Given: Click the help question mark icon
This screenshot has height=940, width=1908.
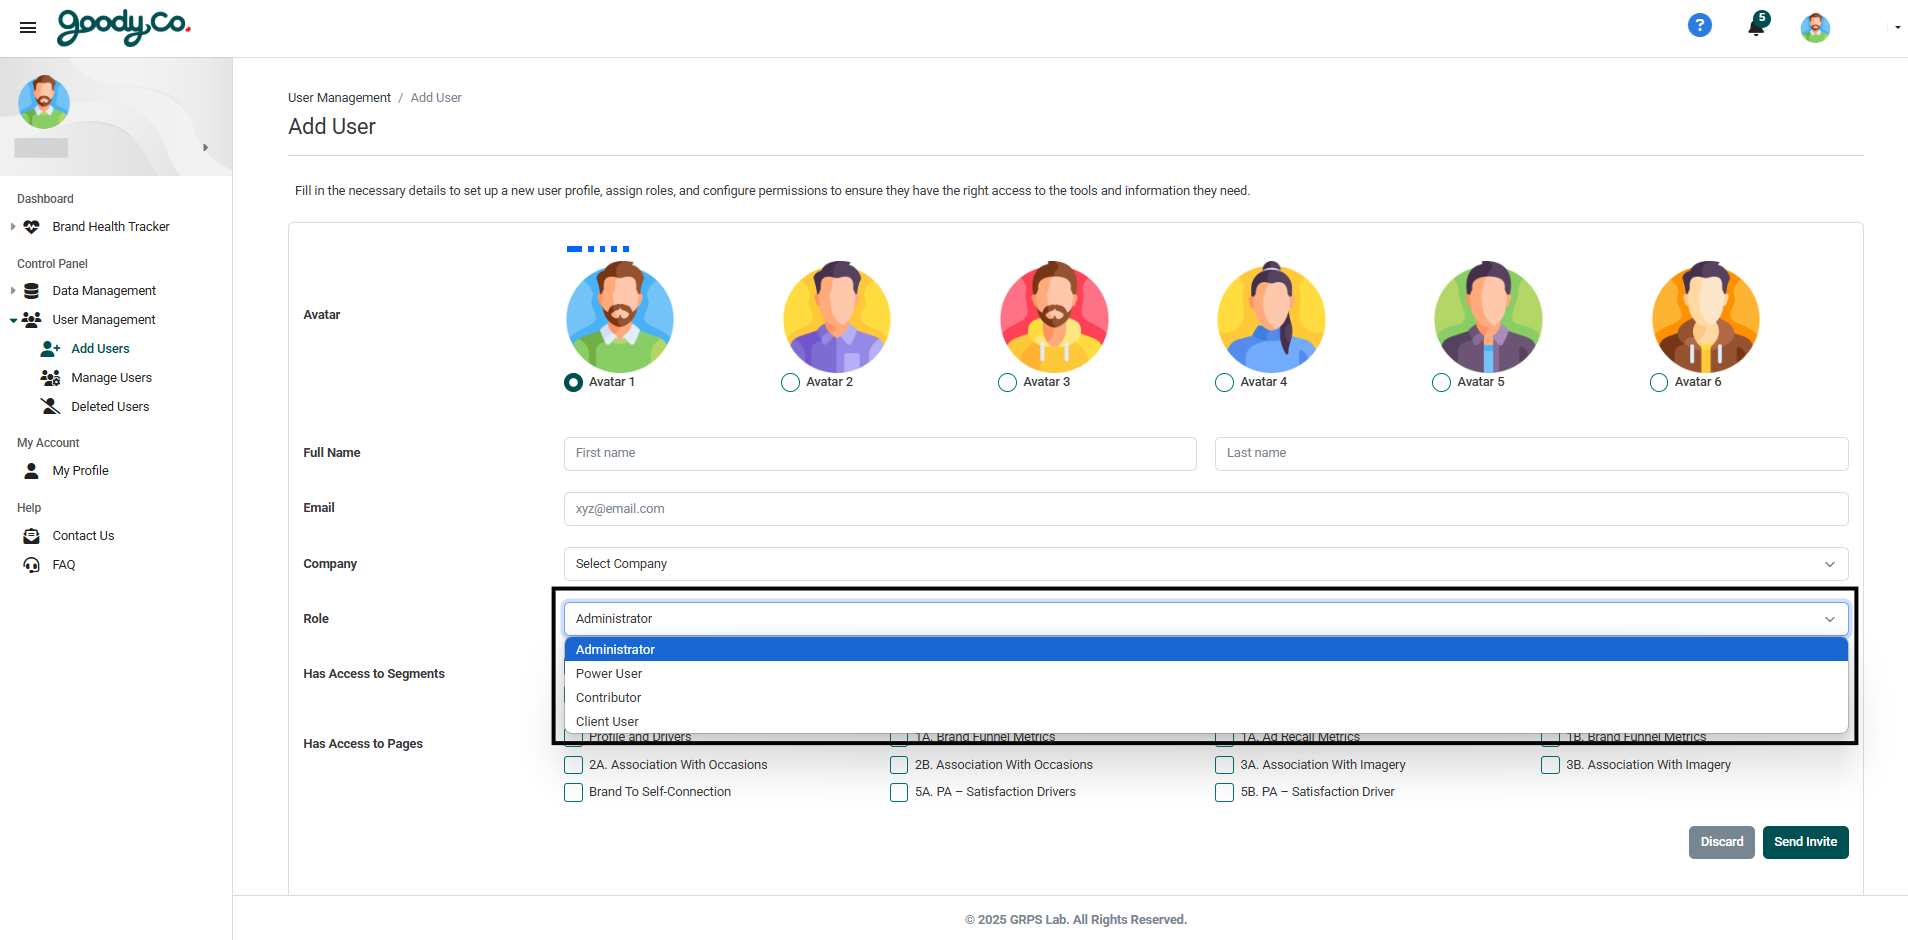Looking at the screenshot, I should coord(1699,25).
